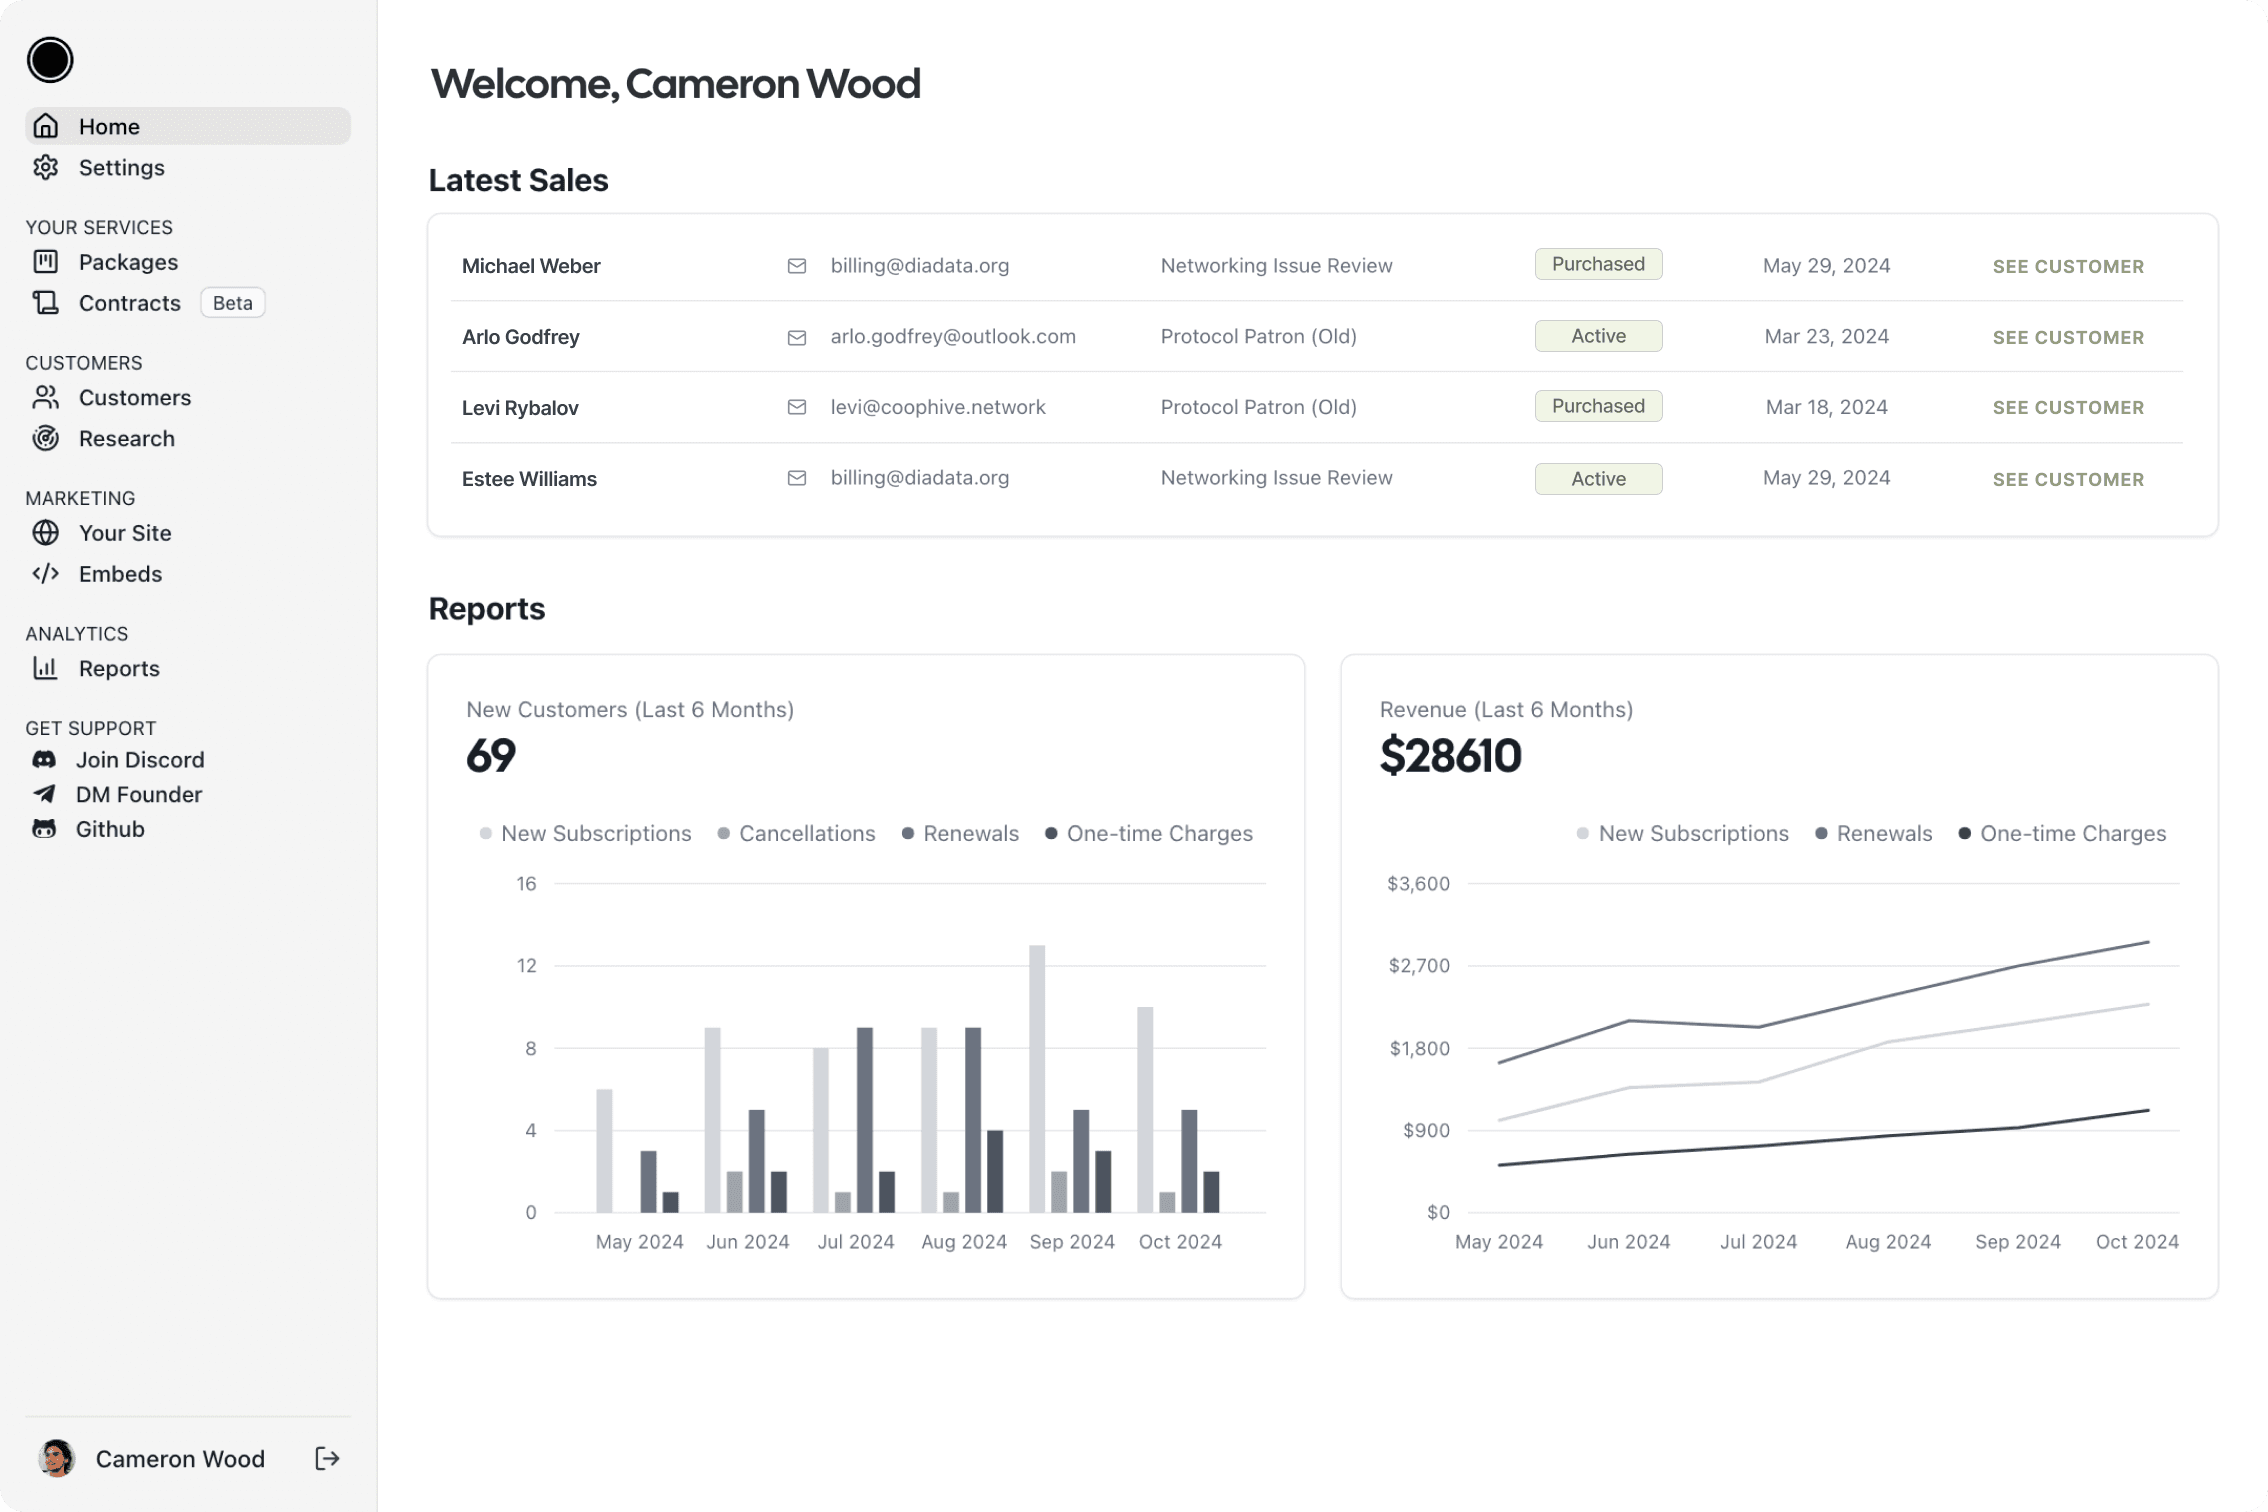2268x1512 pixels.
Task: Click mail icon in Arlo Godfrey row
Action: click(797, 337)
